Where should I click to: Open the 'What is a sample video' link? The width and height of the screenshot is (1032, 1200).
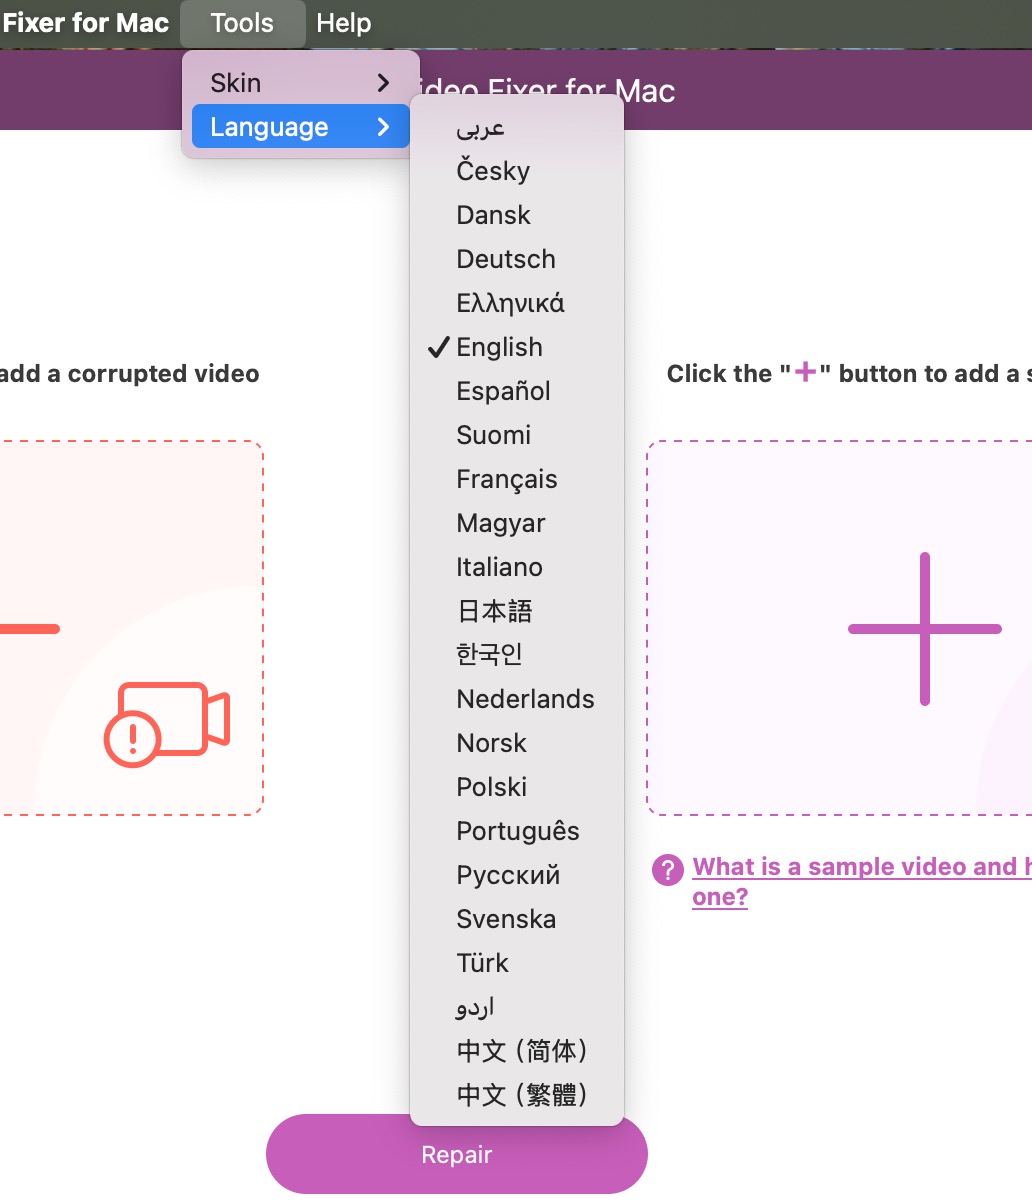click(x=860, y=868)
